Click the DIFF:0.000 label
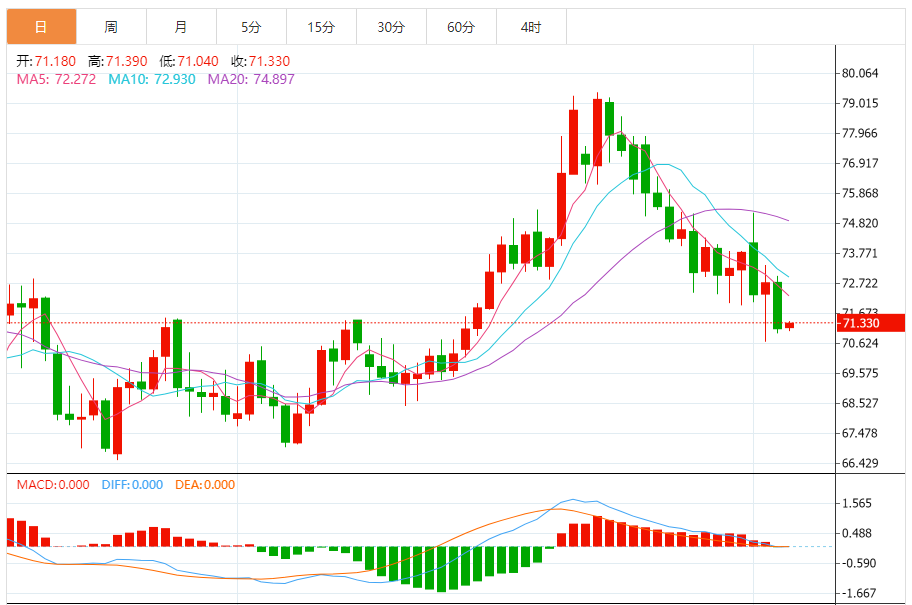This screenshot has height=605, width=912. (132, 485)
